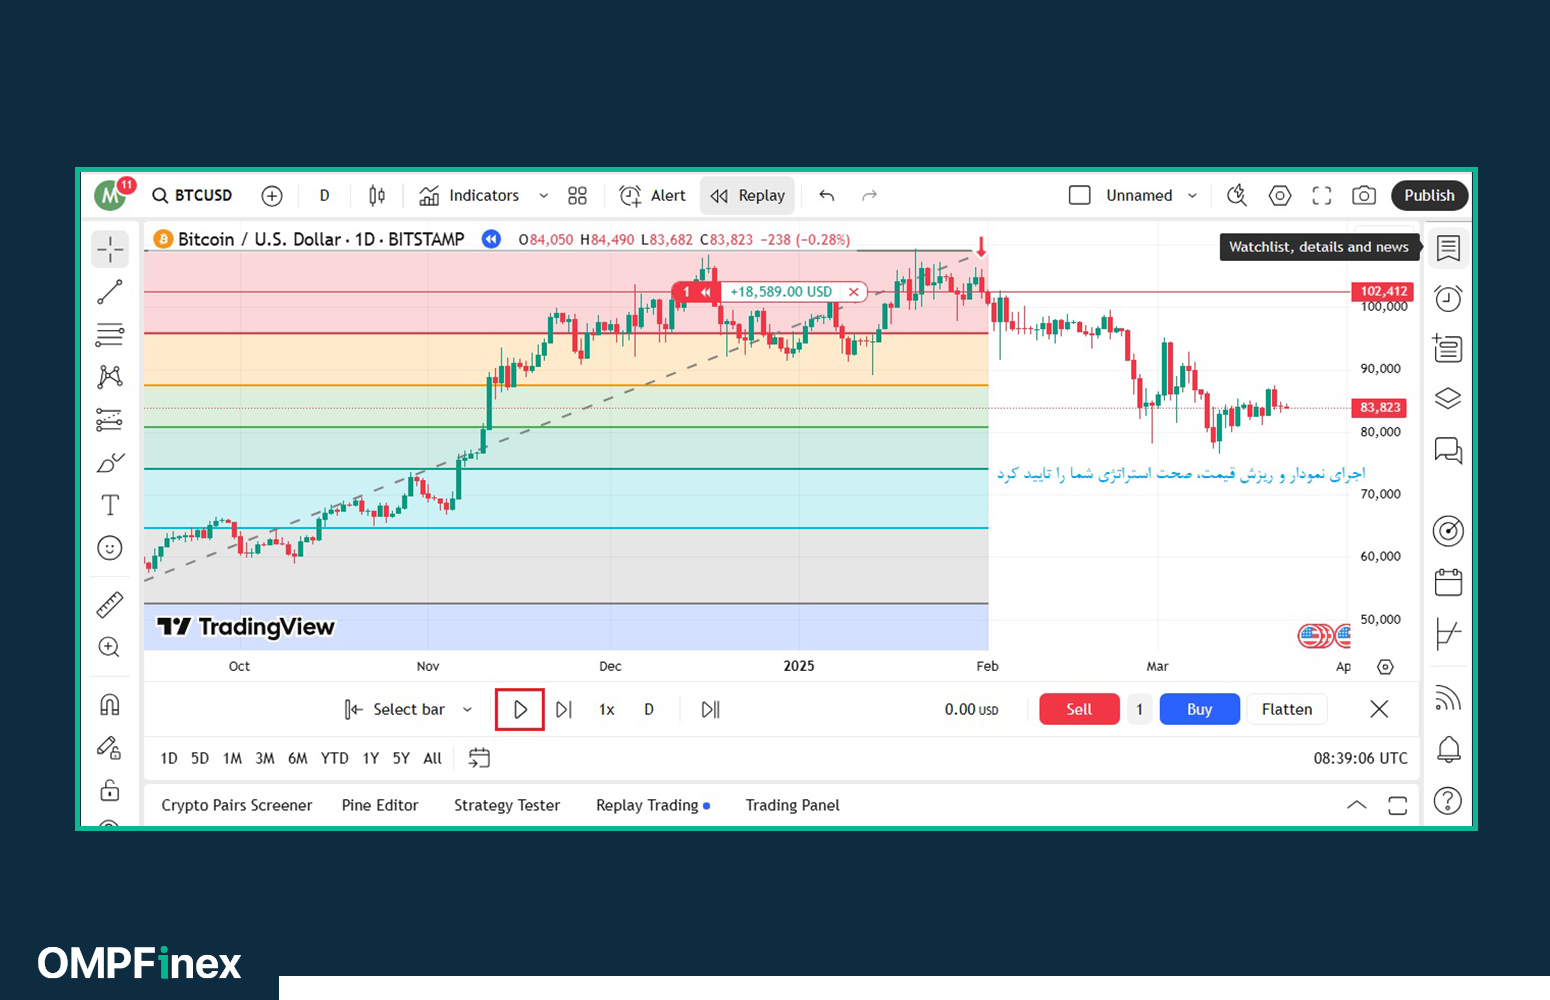The width and height of the screenshot is (1550, 1000).
Task: Open the Unnamed layout name
Action: pyautogui.click(x=1139, y=196)
